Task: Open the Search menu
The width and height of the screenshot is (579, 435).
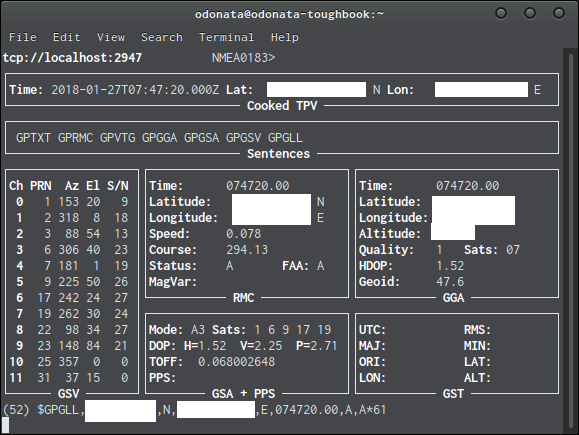Action: [x=162, y=37]
